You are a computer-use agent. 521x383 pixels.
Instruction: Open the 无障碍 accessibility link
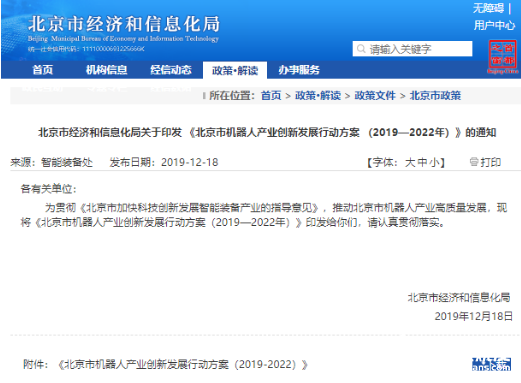coord(488,8)
